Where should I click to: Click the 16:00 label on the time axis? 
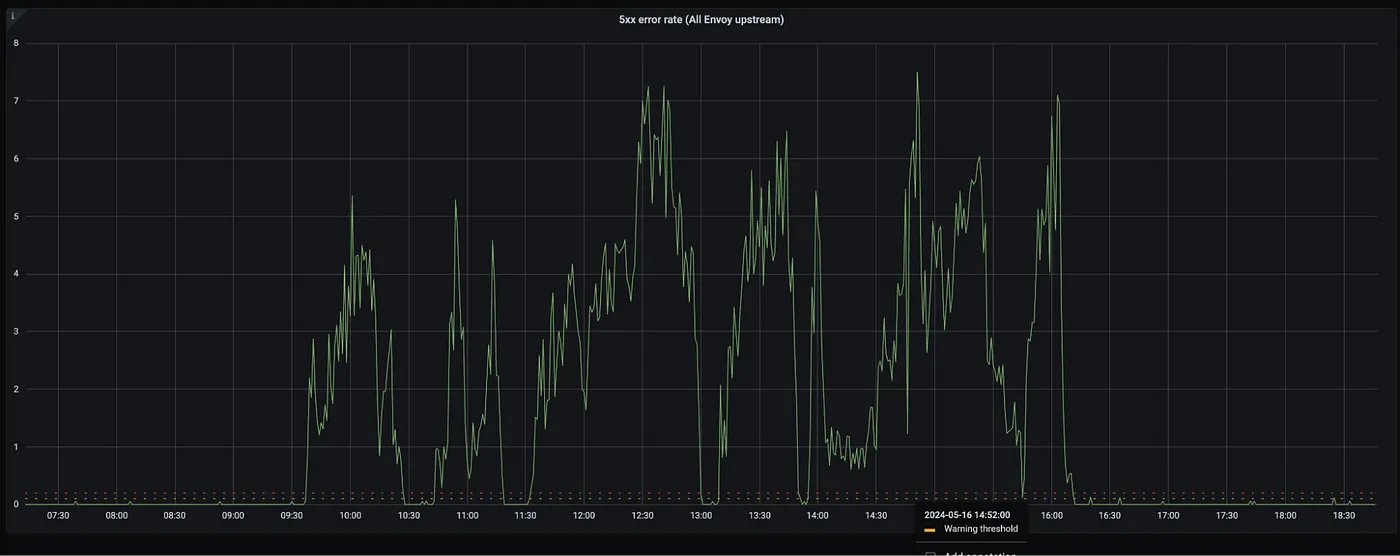[1051, 516]
